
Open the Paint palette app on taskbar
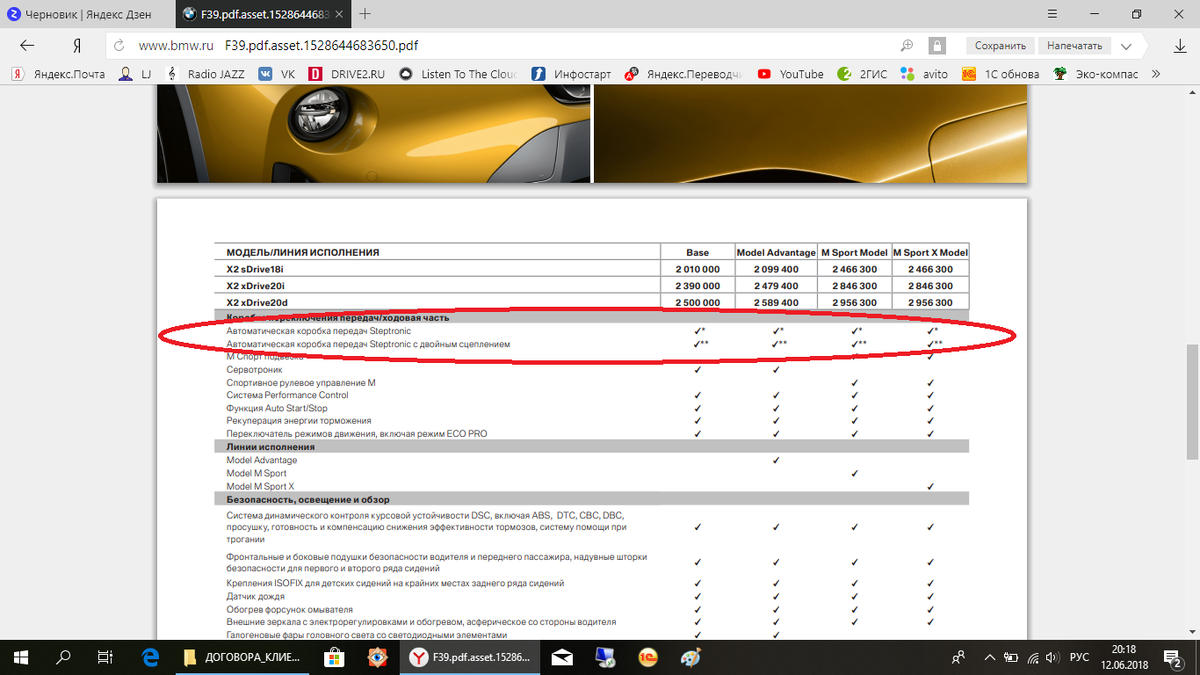pos(690,657)
